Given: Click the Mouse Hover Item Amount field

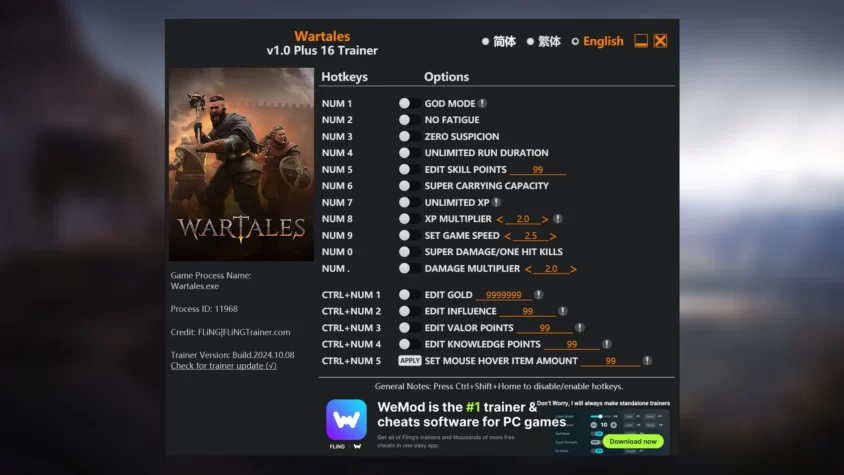Looking at the screenshot, I should click(x=610, y=361).
